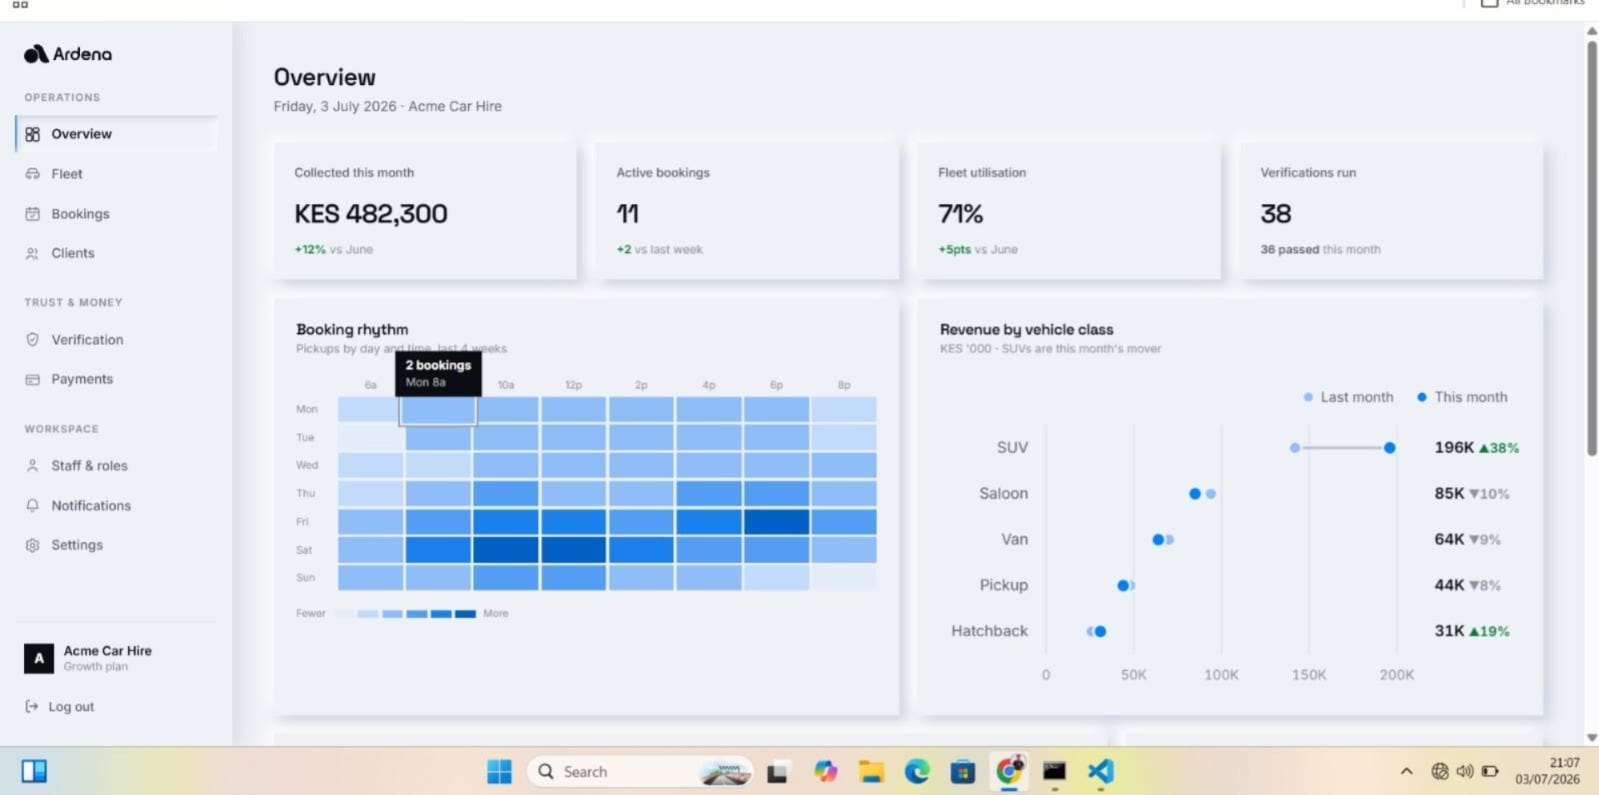
Task: Open the Fleet utilisation card
Action: tap(1069, 210)
